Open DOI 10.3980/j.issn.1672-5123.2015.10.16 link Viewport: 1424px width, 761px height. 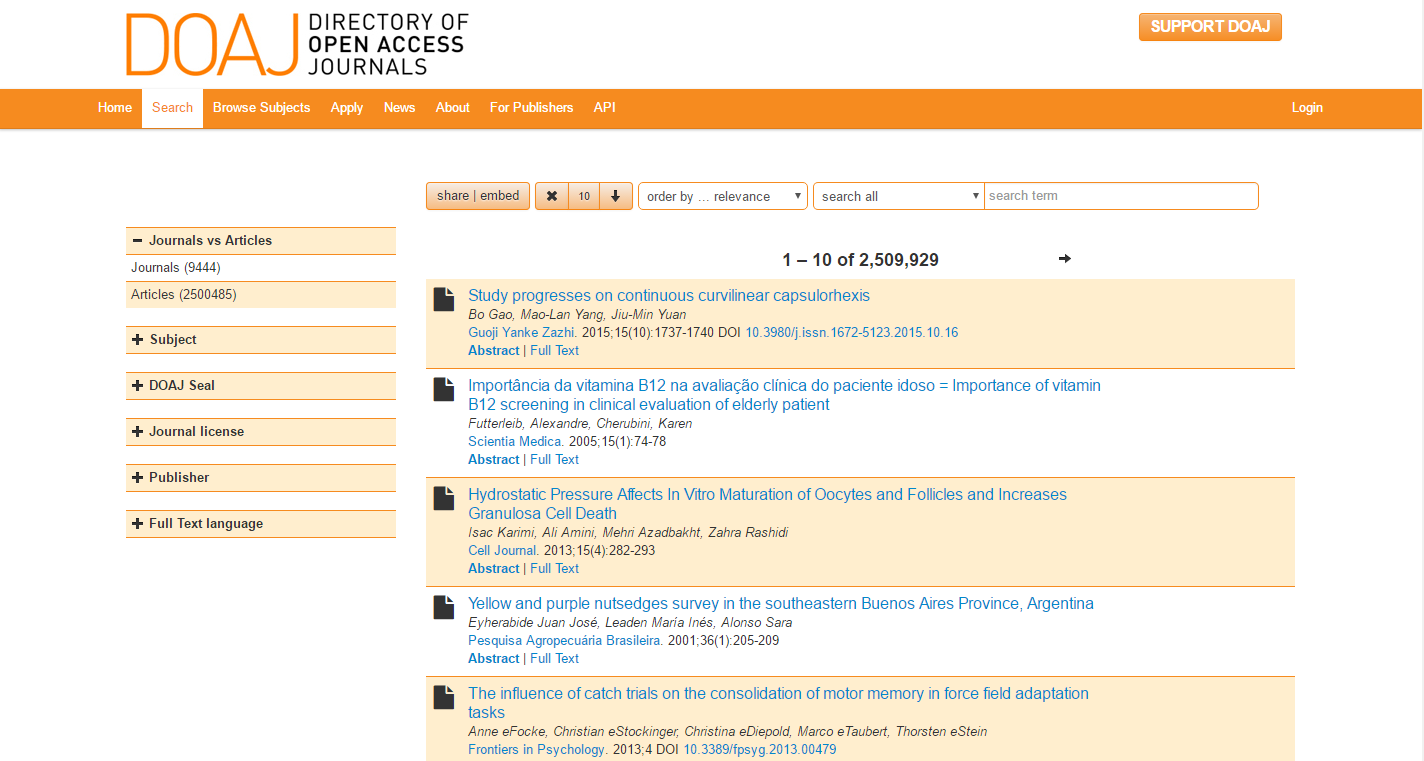852,333
